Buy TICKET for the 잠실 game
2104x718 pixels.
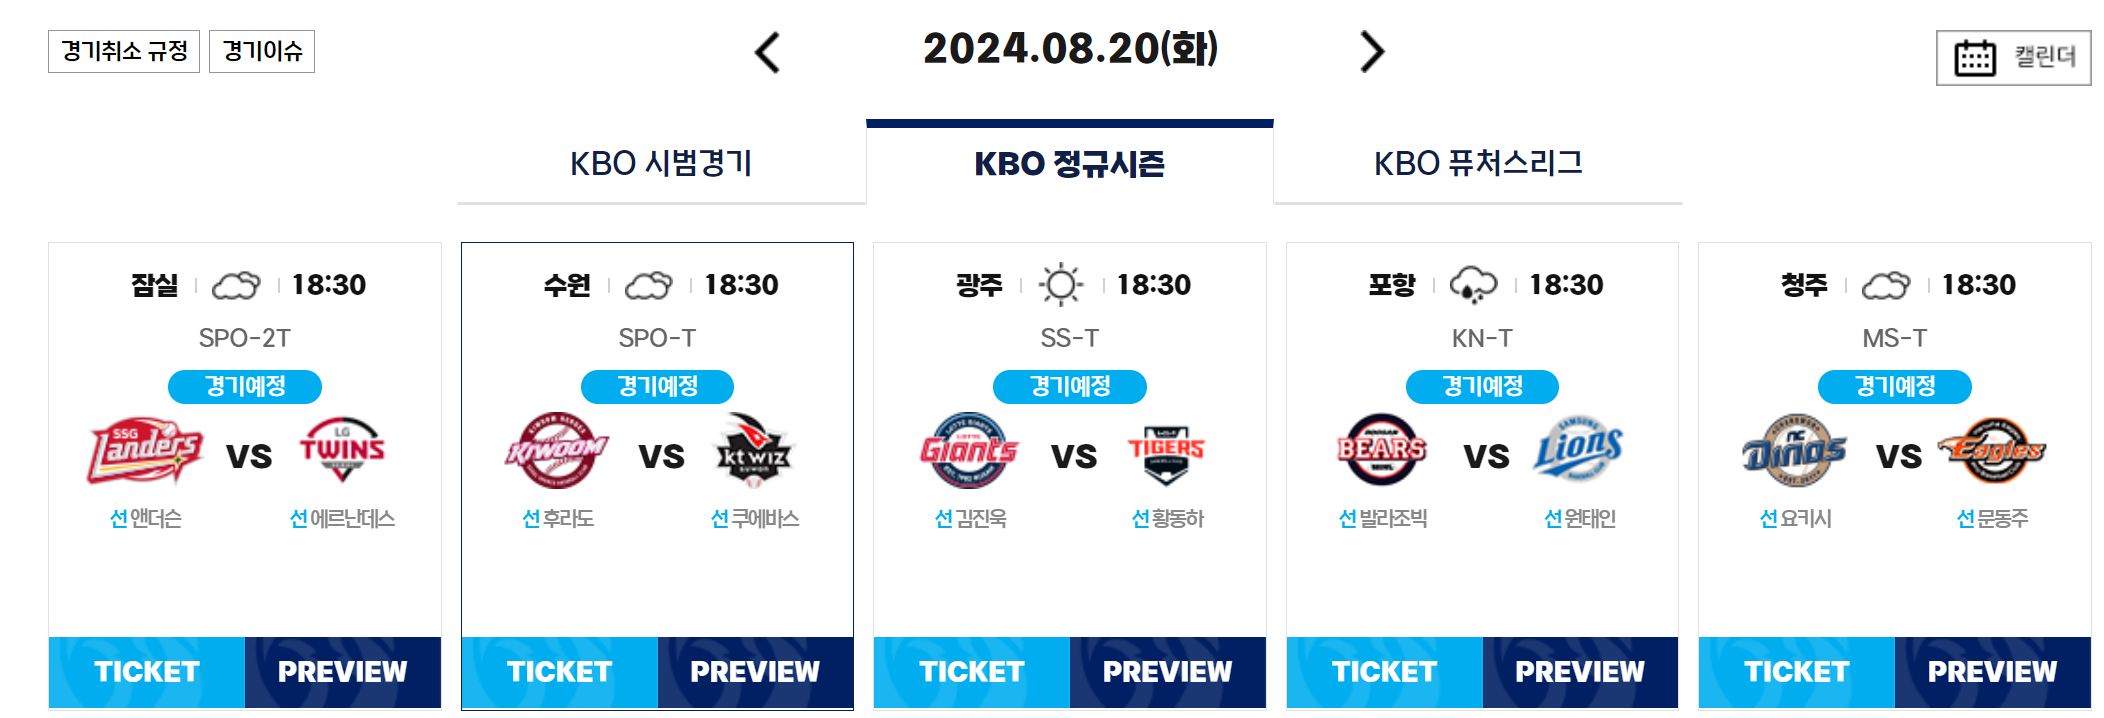(147, 672)
